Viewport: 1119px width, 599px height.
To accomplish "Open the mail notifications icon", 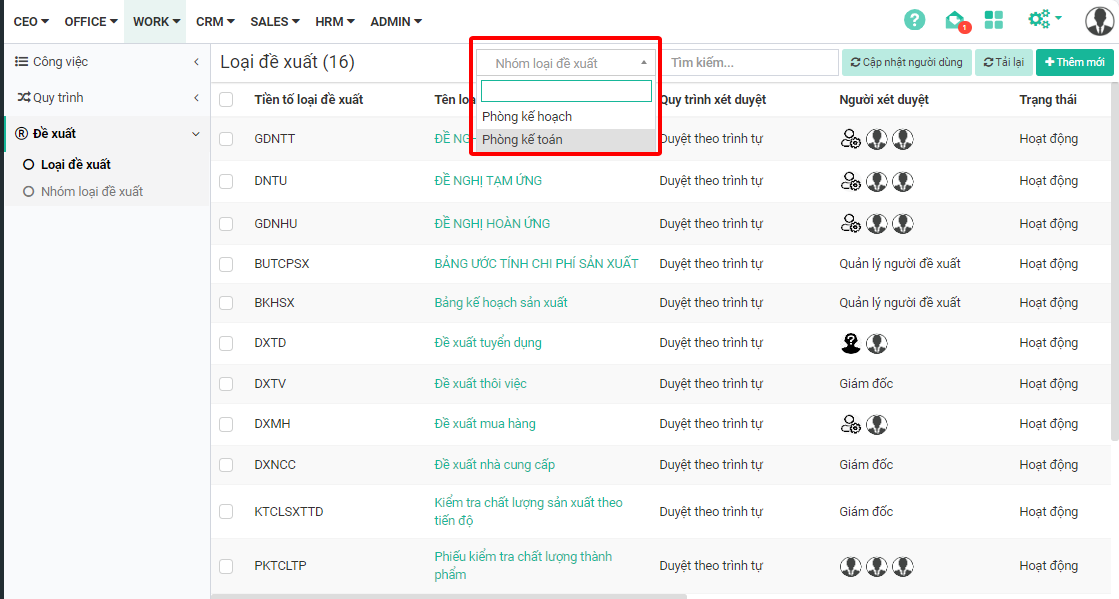I will 955,20.
